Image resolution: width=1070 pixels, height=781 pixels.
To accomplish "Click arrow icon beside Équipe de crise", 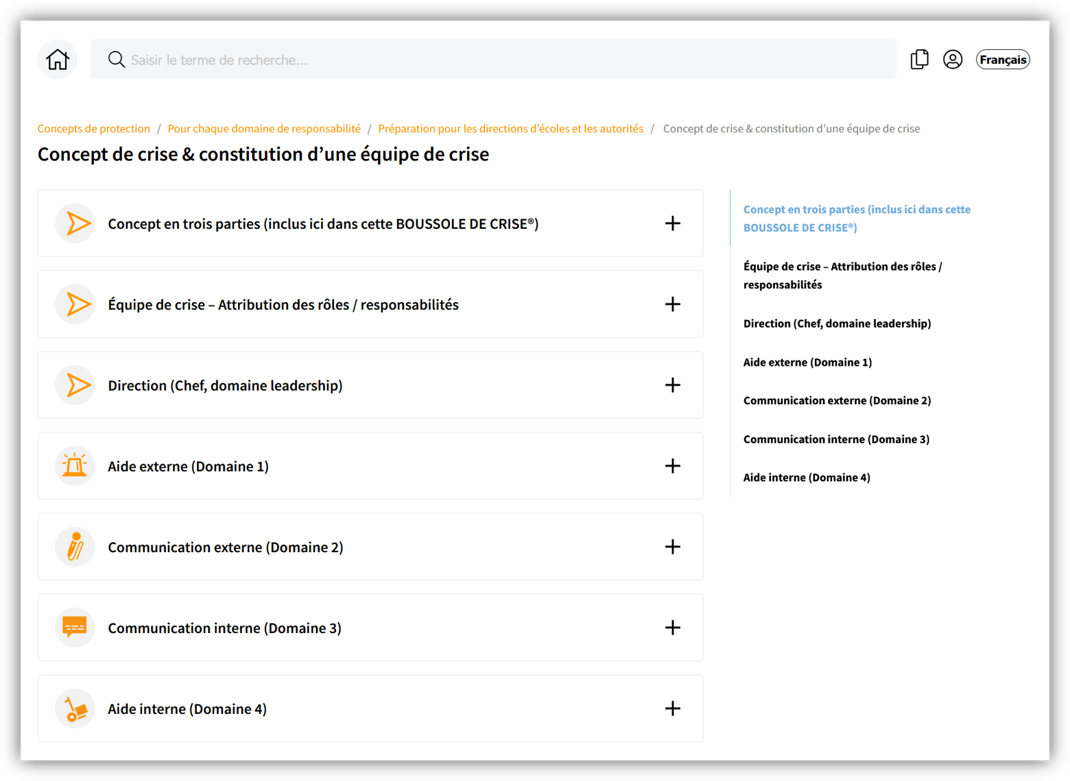I will [75, 304].
